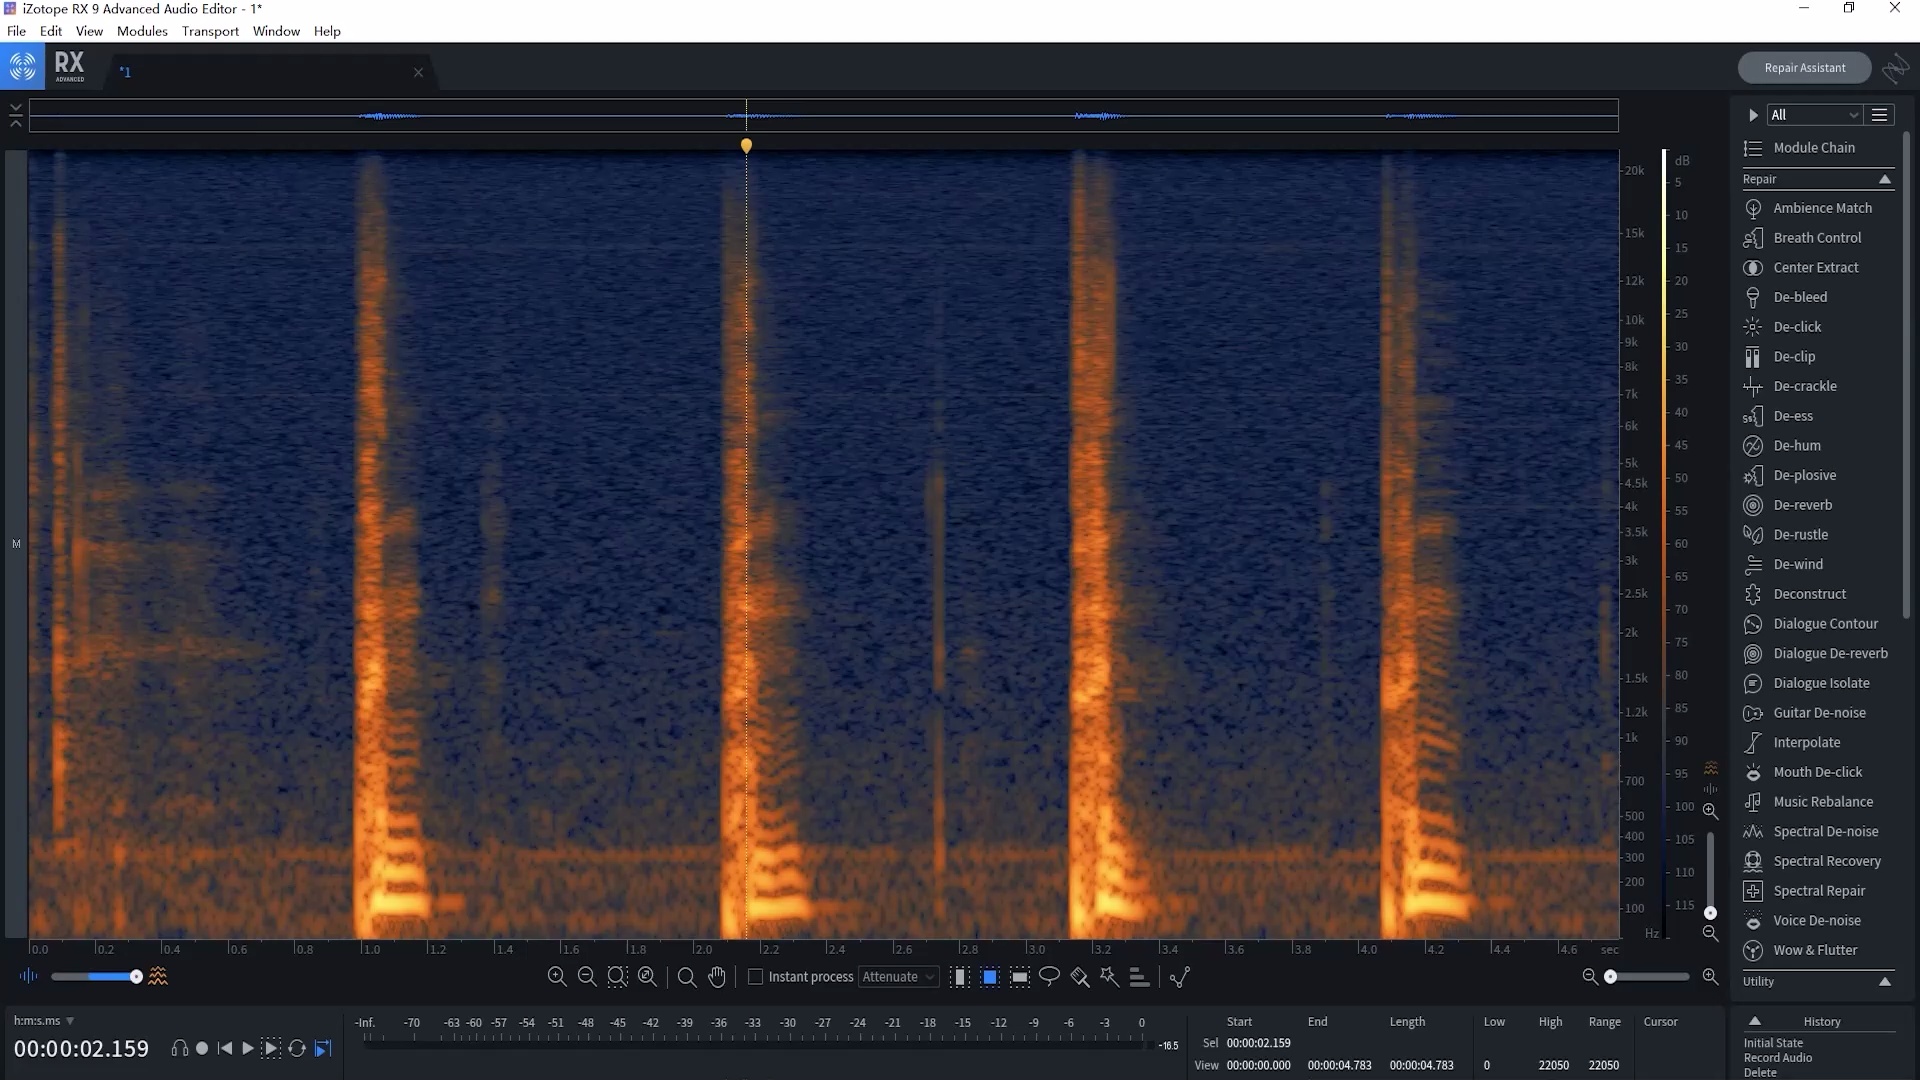The image size is (1920, 1080).
Task: Toggle play selection only mode
Action: click(x=271, y=1048)
